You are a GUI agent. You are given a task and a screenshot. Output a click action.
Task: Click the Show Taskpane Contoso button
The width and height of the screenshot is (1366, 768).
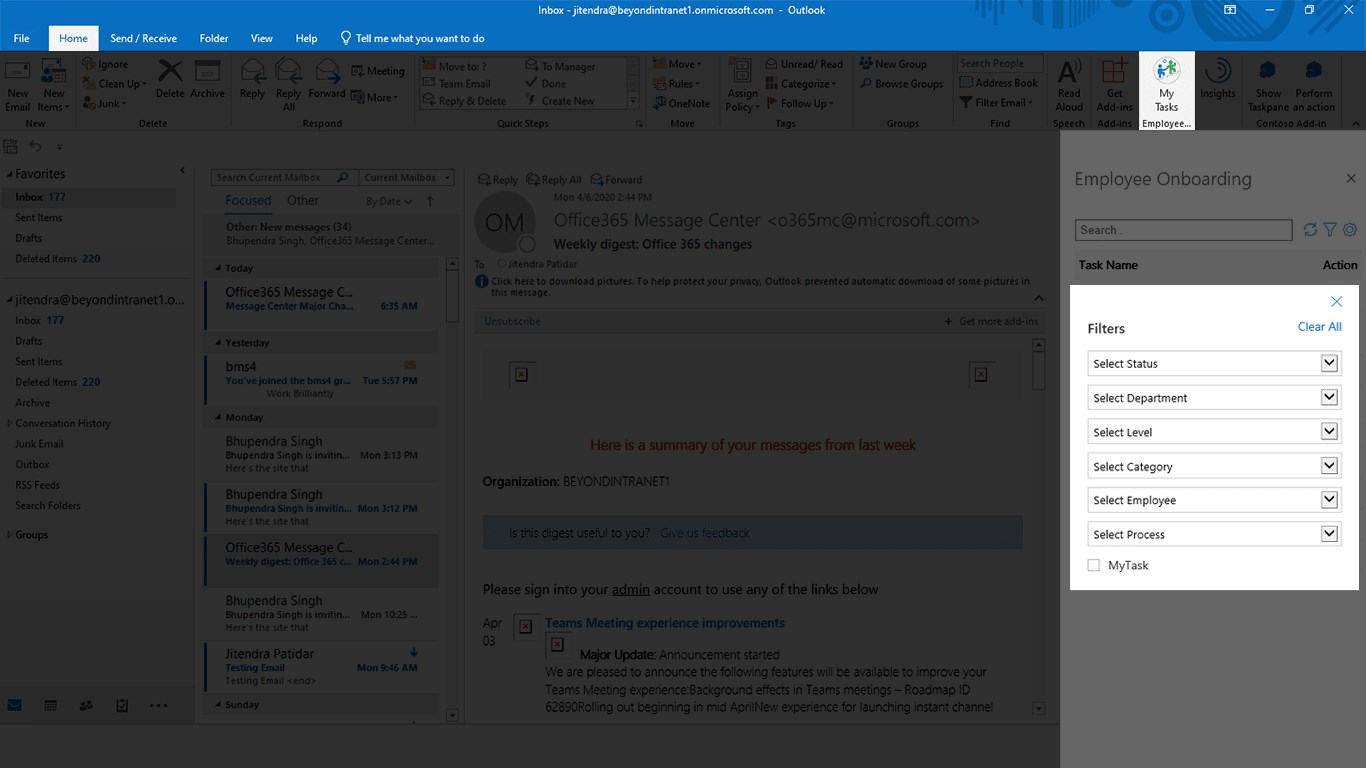point(1268,86)
